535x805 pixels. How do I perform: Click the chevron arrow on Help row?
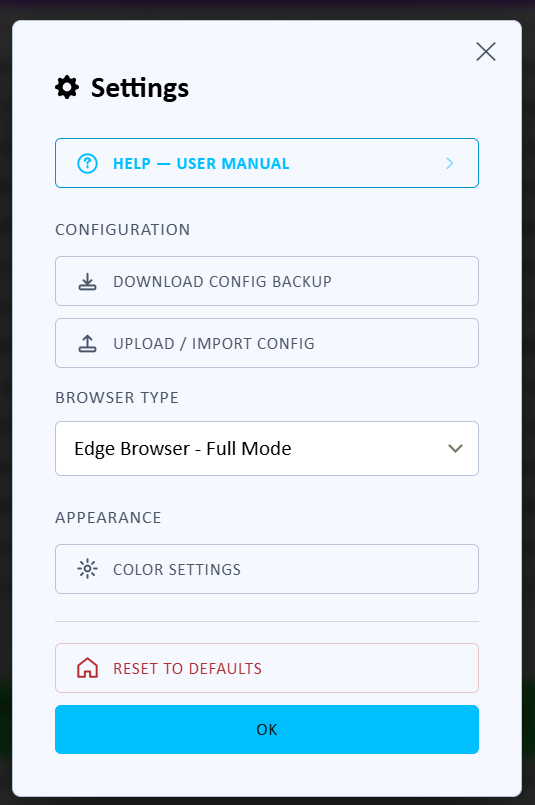point(450,163)
